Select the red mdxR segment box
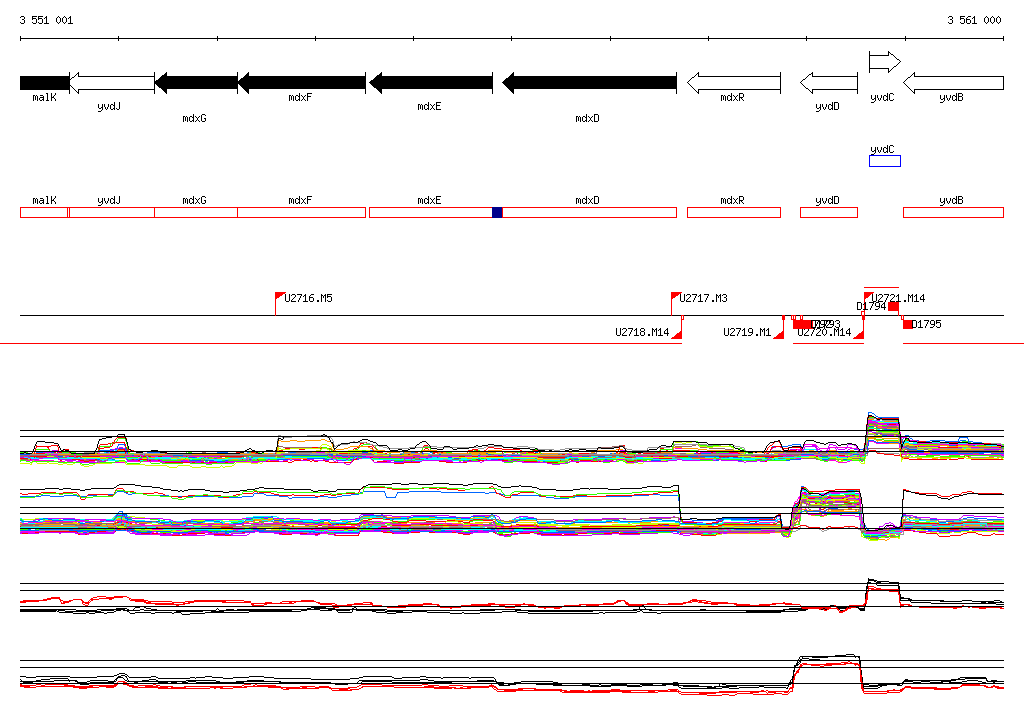 (734, 212)
